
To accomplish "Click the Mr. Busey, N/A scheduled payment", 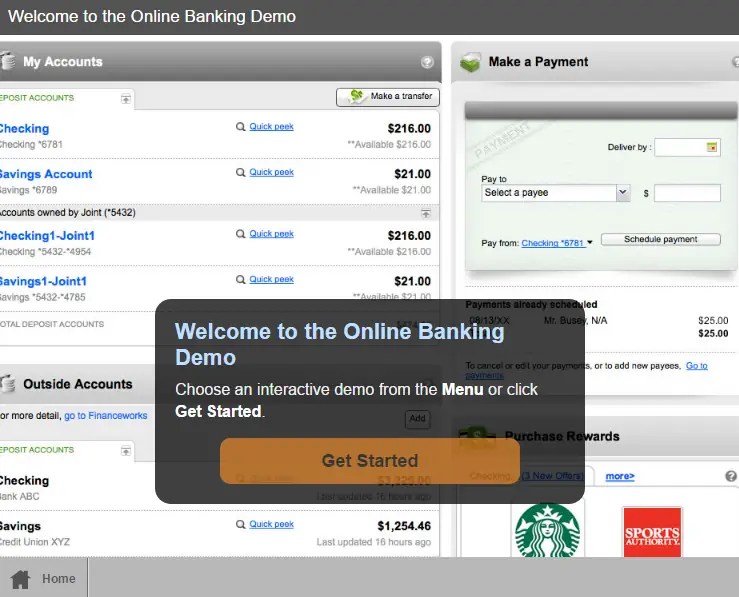I will [575, 321].
